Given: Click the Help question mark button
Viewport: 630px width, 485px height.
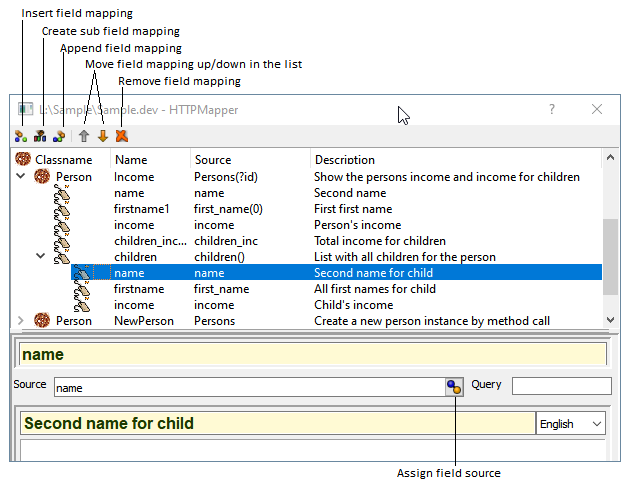Looking at the screenshot, I should (552, 109).
